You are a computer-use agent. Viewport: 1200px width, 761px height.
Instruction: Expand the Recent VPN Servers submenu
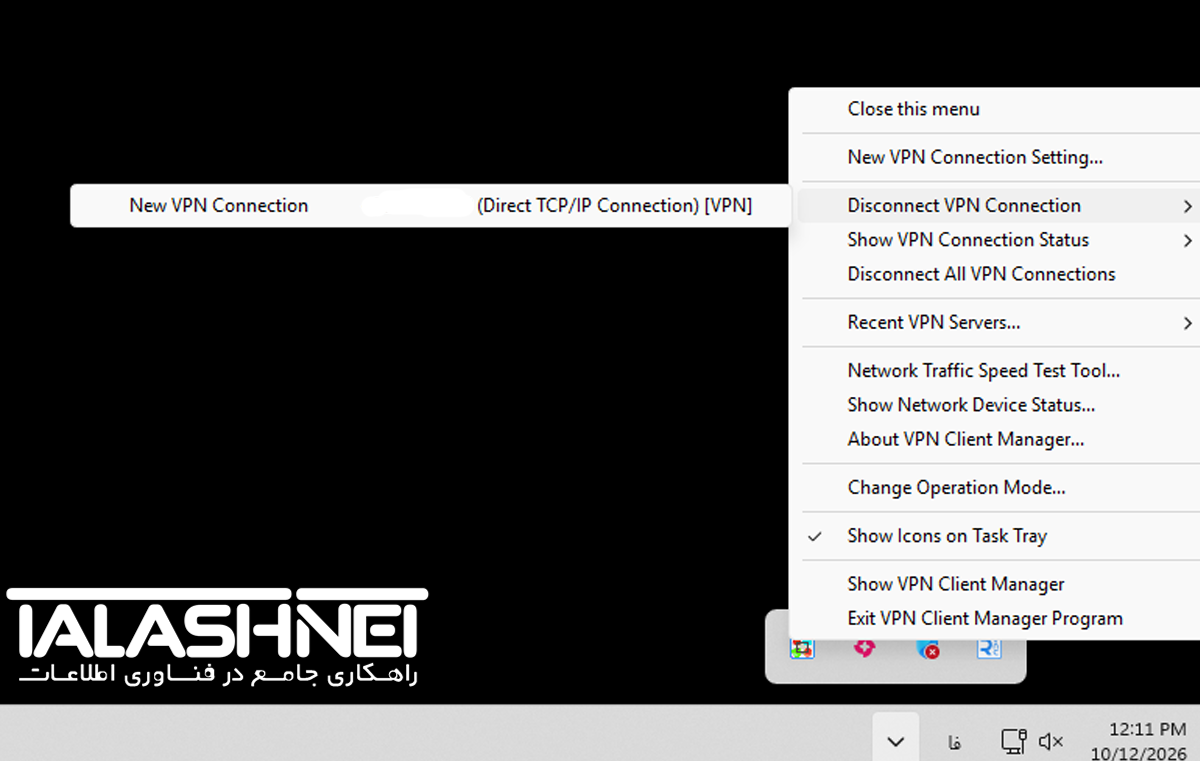click(x=998, y=323)
